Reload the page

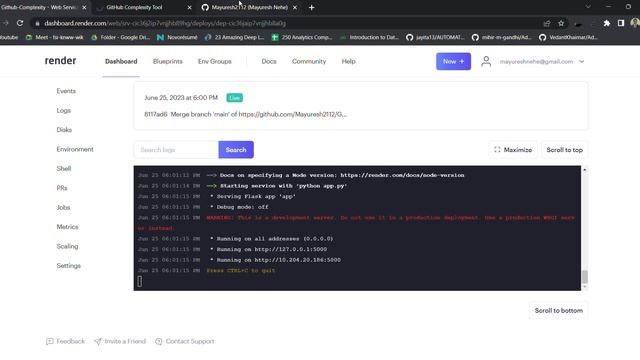pyautogui.click(x=20, y=23)
